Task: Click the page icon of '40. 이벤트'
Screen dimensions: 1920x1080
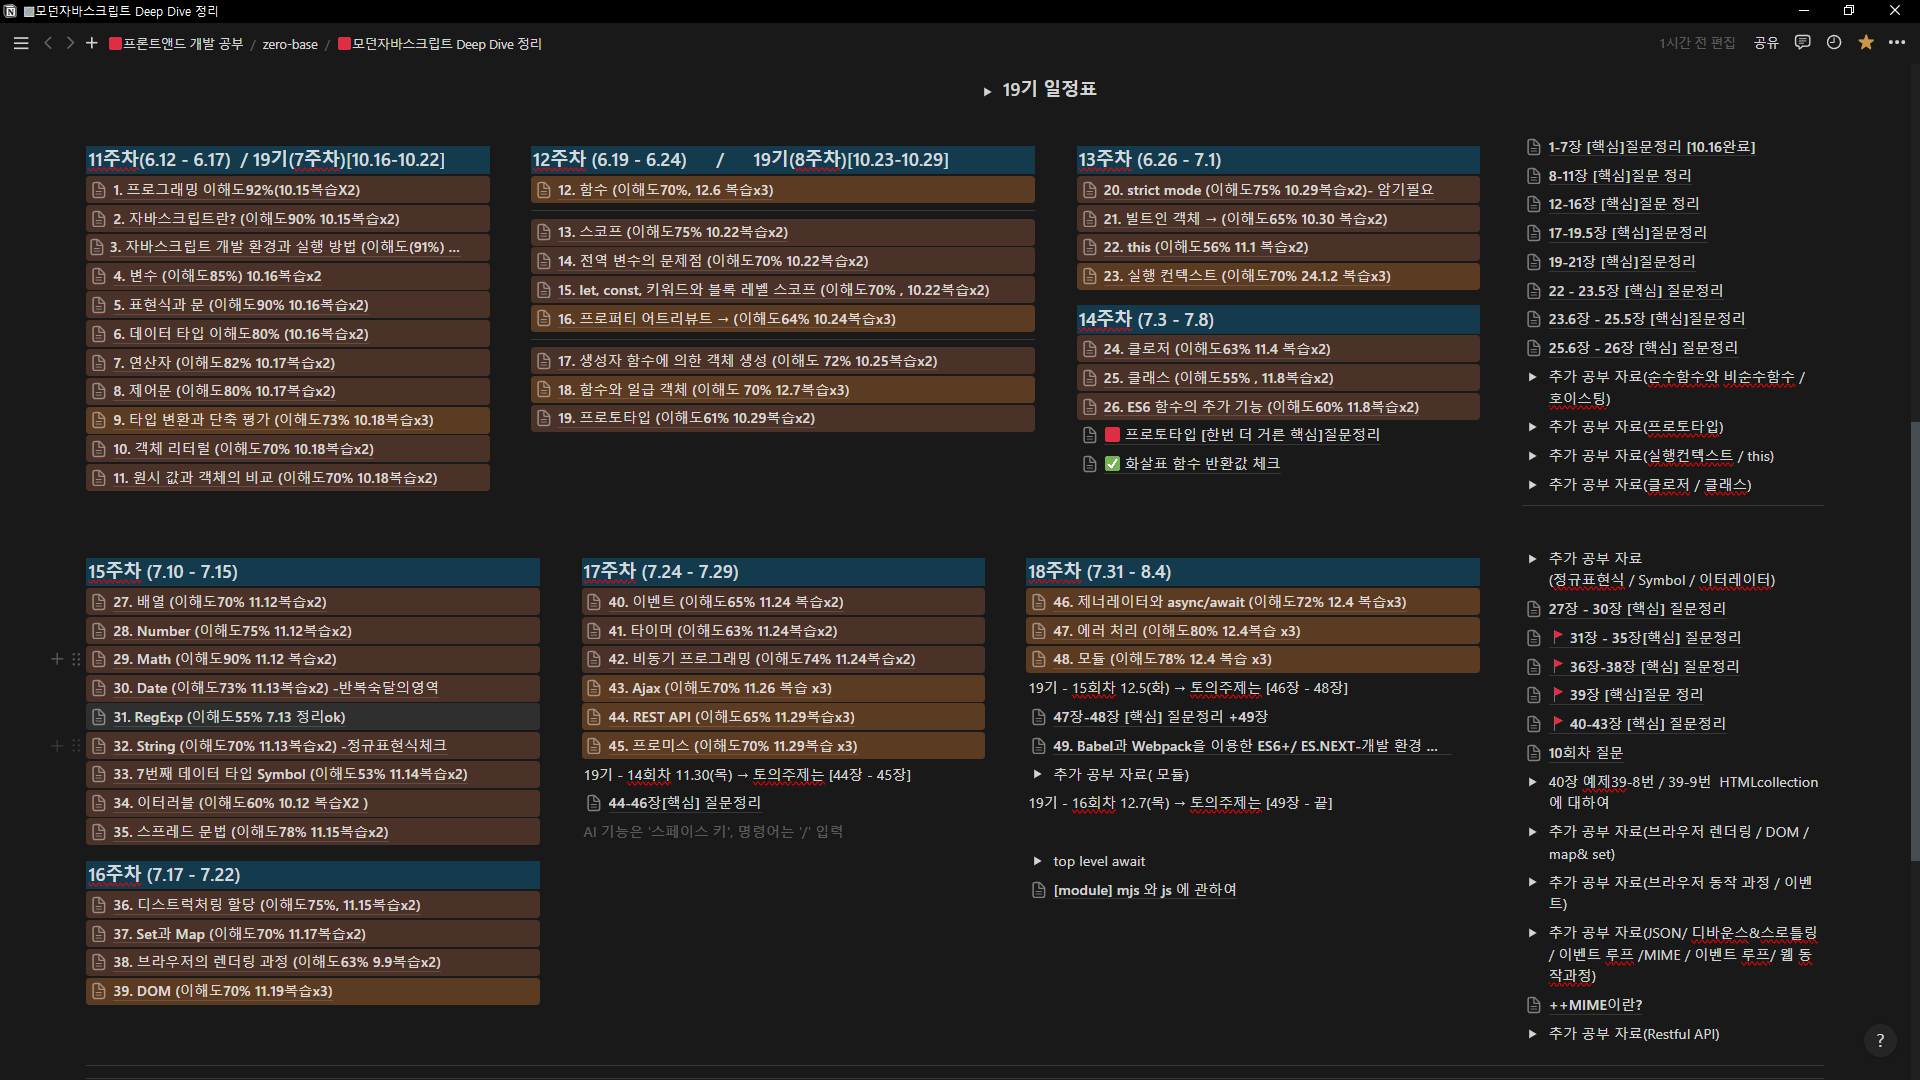Action: [x=595, y=602]
